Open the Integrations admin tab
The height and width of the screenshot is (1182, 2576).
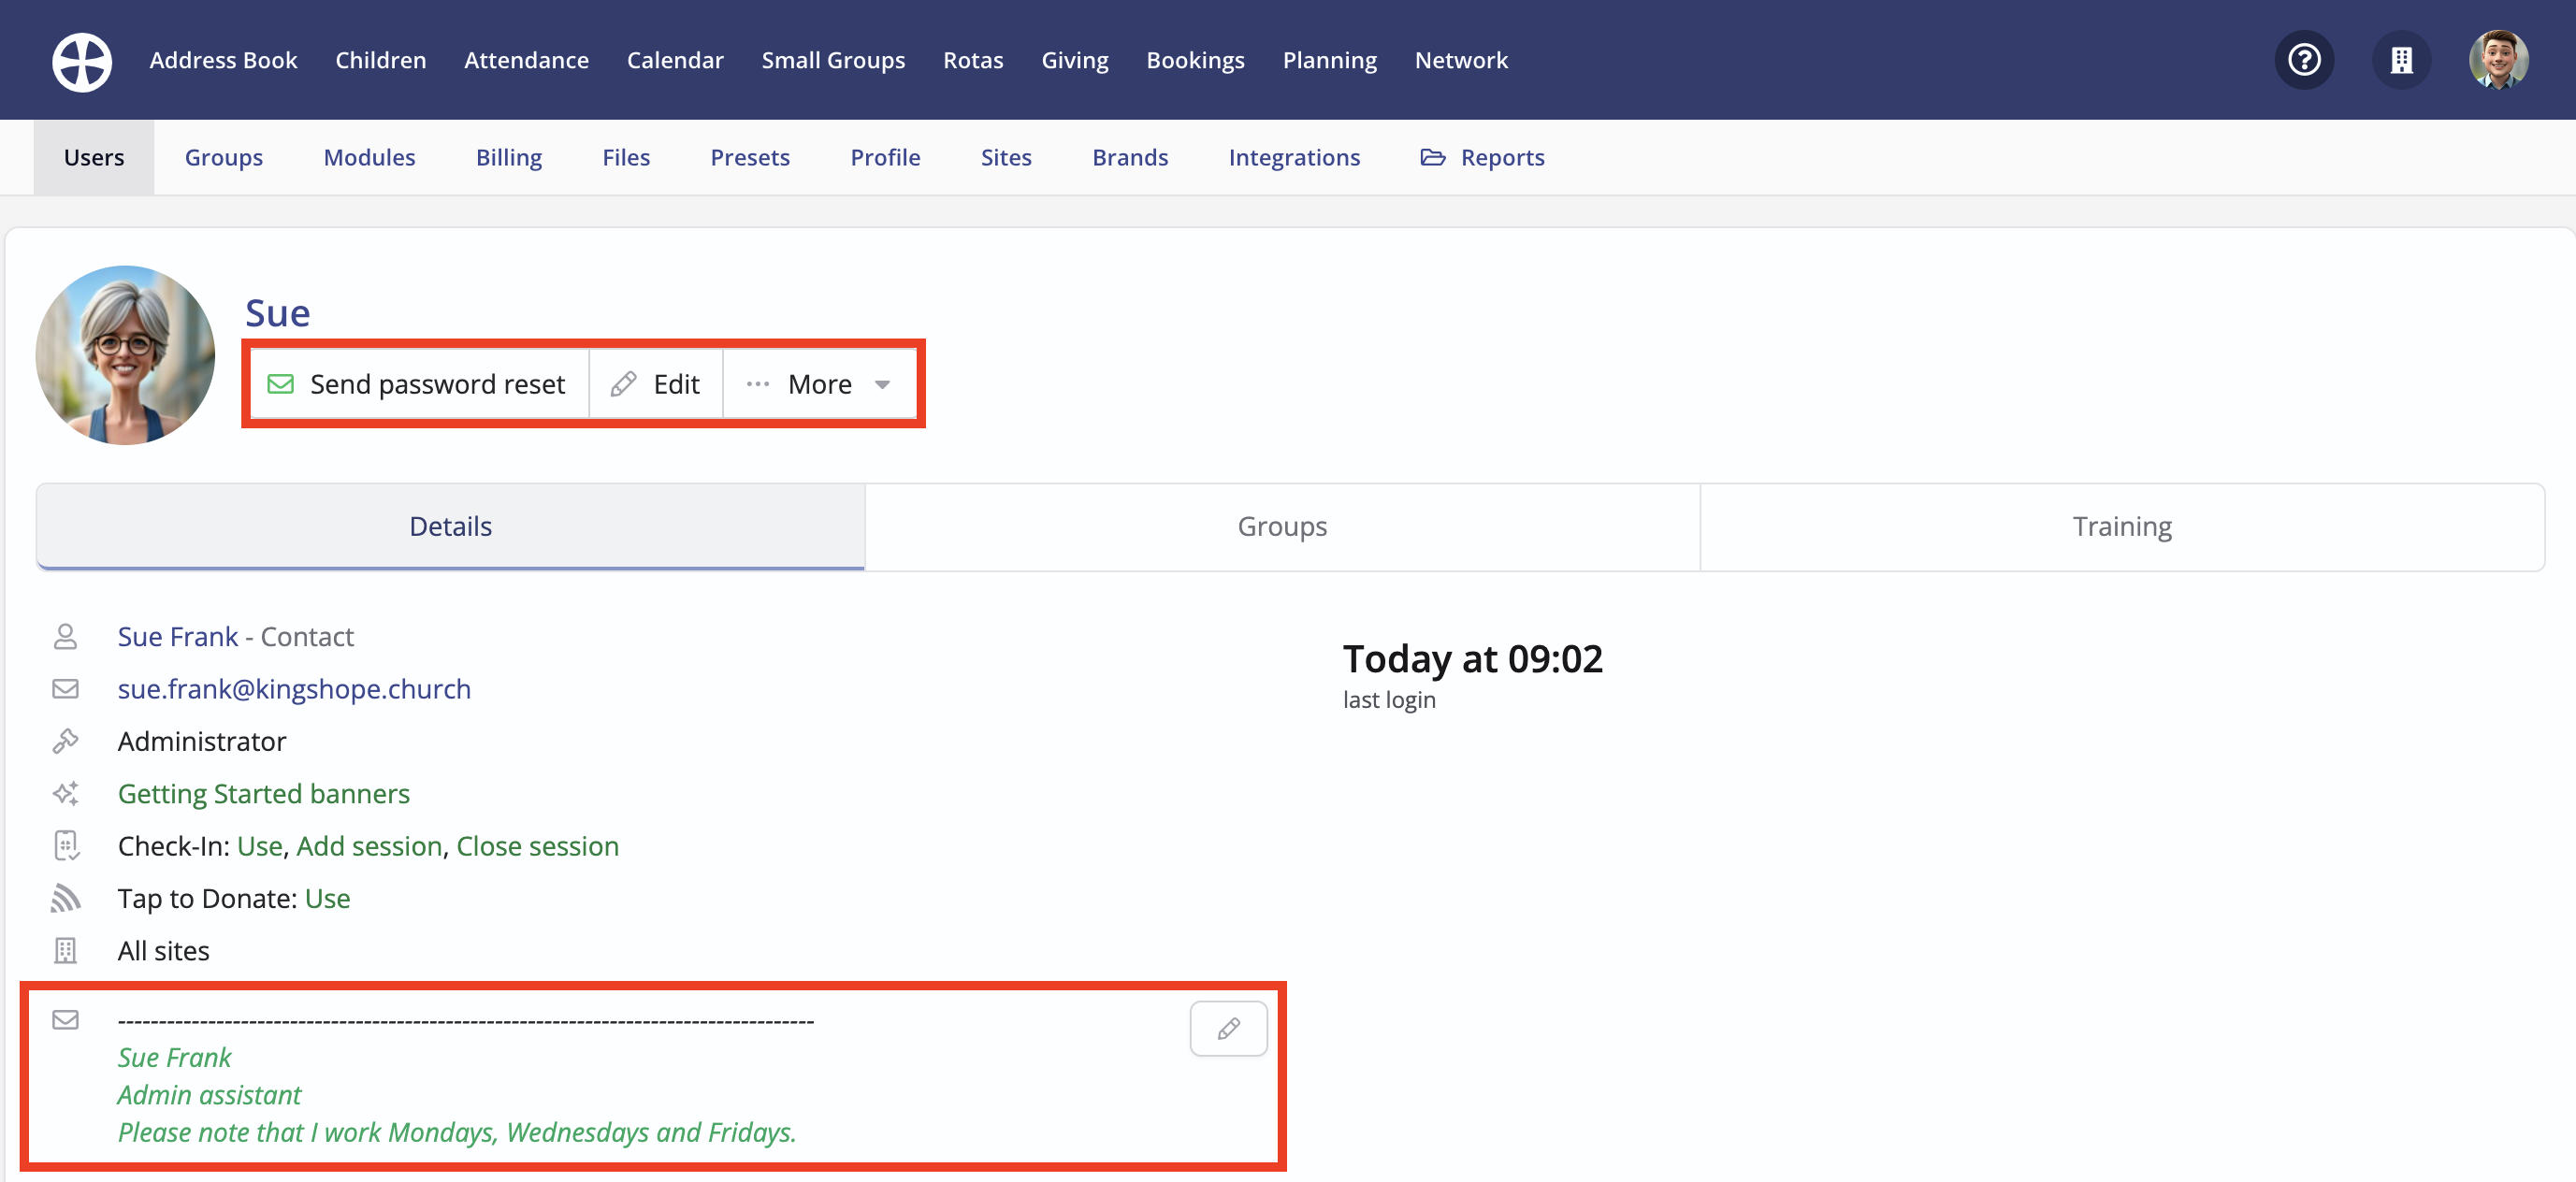click(x=1294, y=157)
